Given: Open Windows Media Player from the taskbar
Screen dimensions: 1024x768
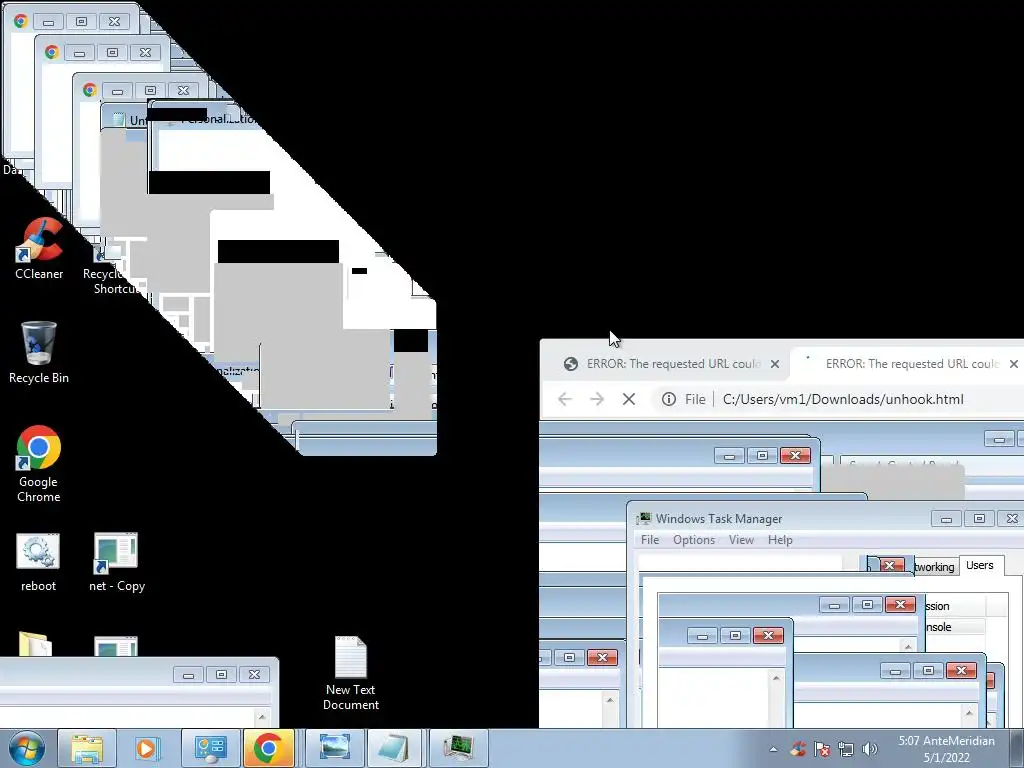Looking at the screenshot, I should tap(148, 748).
